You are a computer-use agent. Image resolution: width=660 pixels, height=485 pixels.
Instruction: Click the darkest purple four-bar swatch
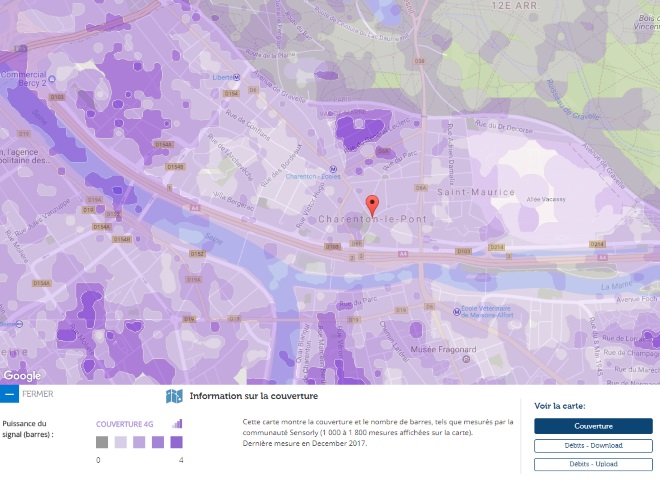[x=176, y=442]
